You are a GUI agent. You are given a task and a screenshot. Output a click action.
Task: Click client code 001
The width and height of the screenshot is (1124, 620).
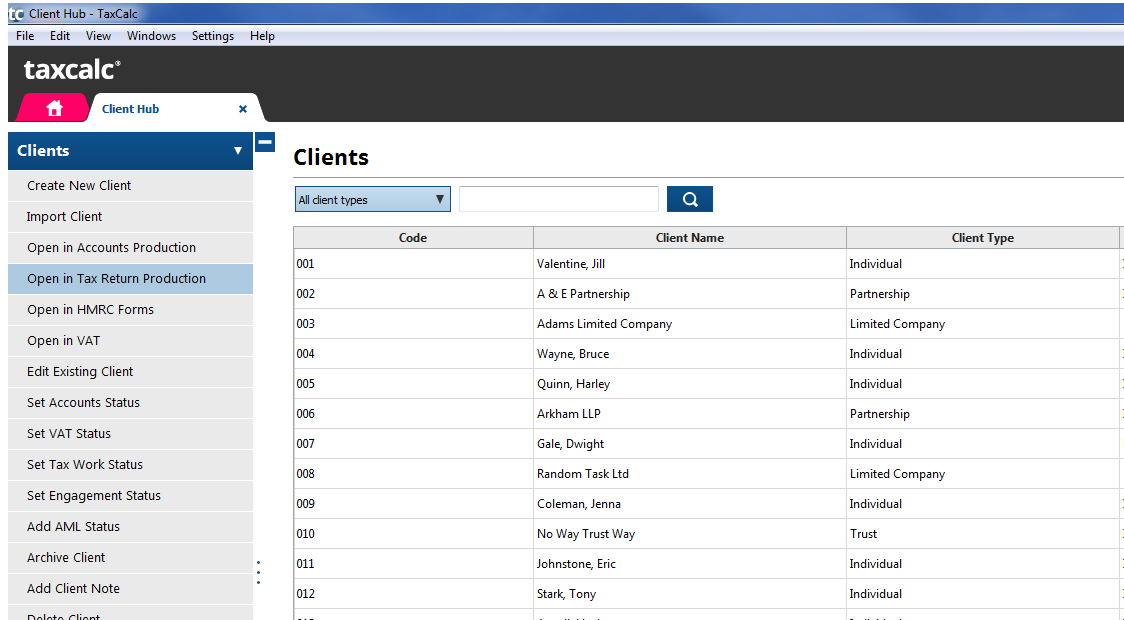305,264
